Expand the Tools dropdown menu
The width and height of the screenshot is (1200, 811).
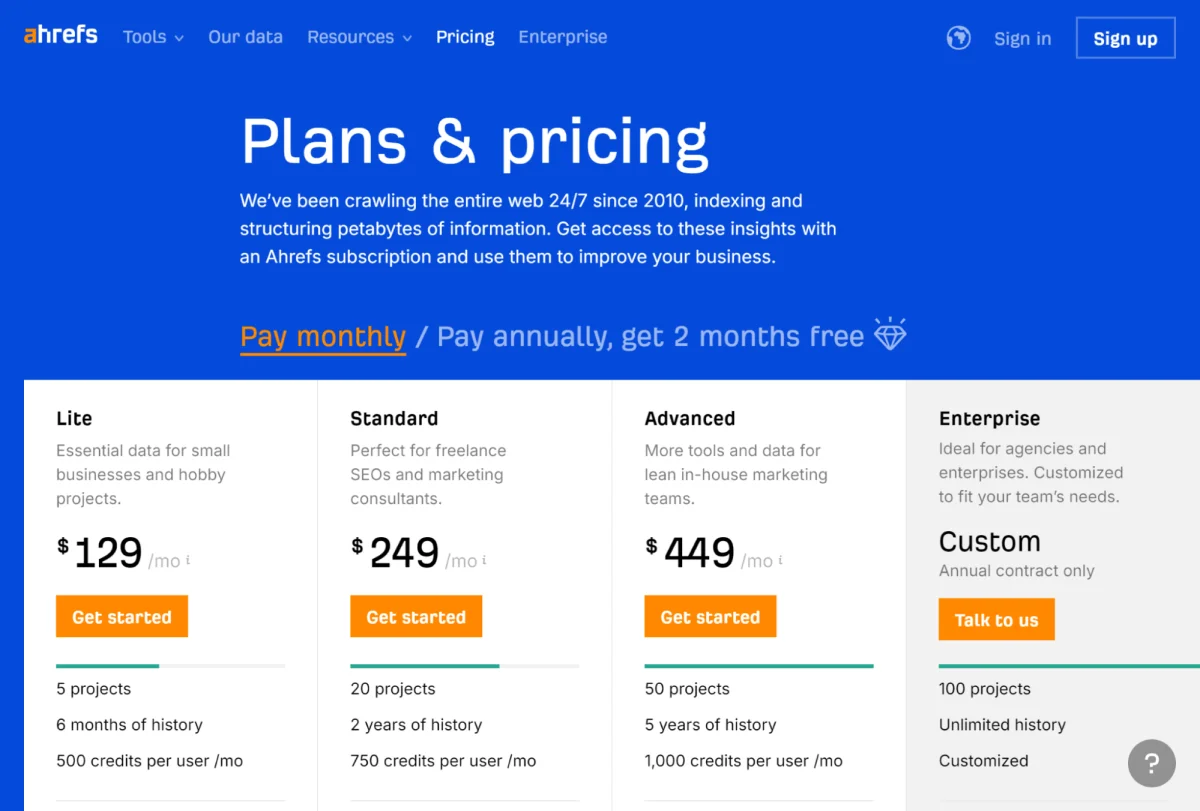tap(153, 37)
